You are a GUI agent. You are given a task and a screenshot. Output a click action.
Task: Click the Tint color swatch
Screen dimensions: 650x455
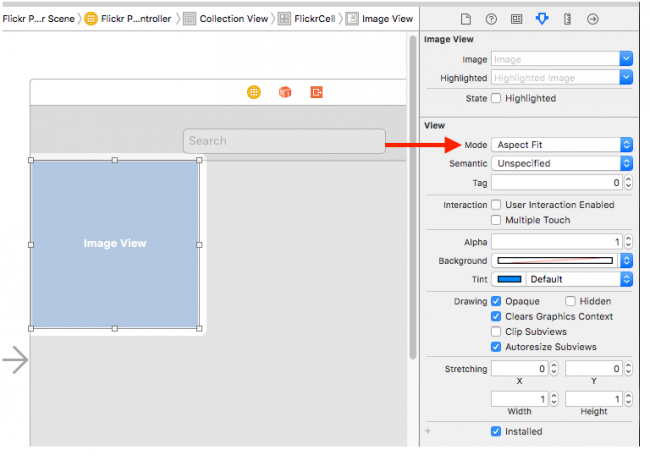point(509,279)
